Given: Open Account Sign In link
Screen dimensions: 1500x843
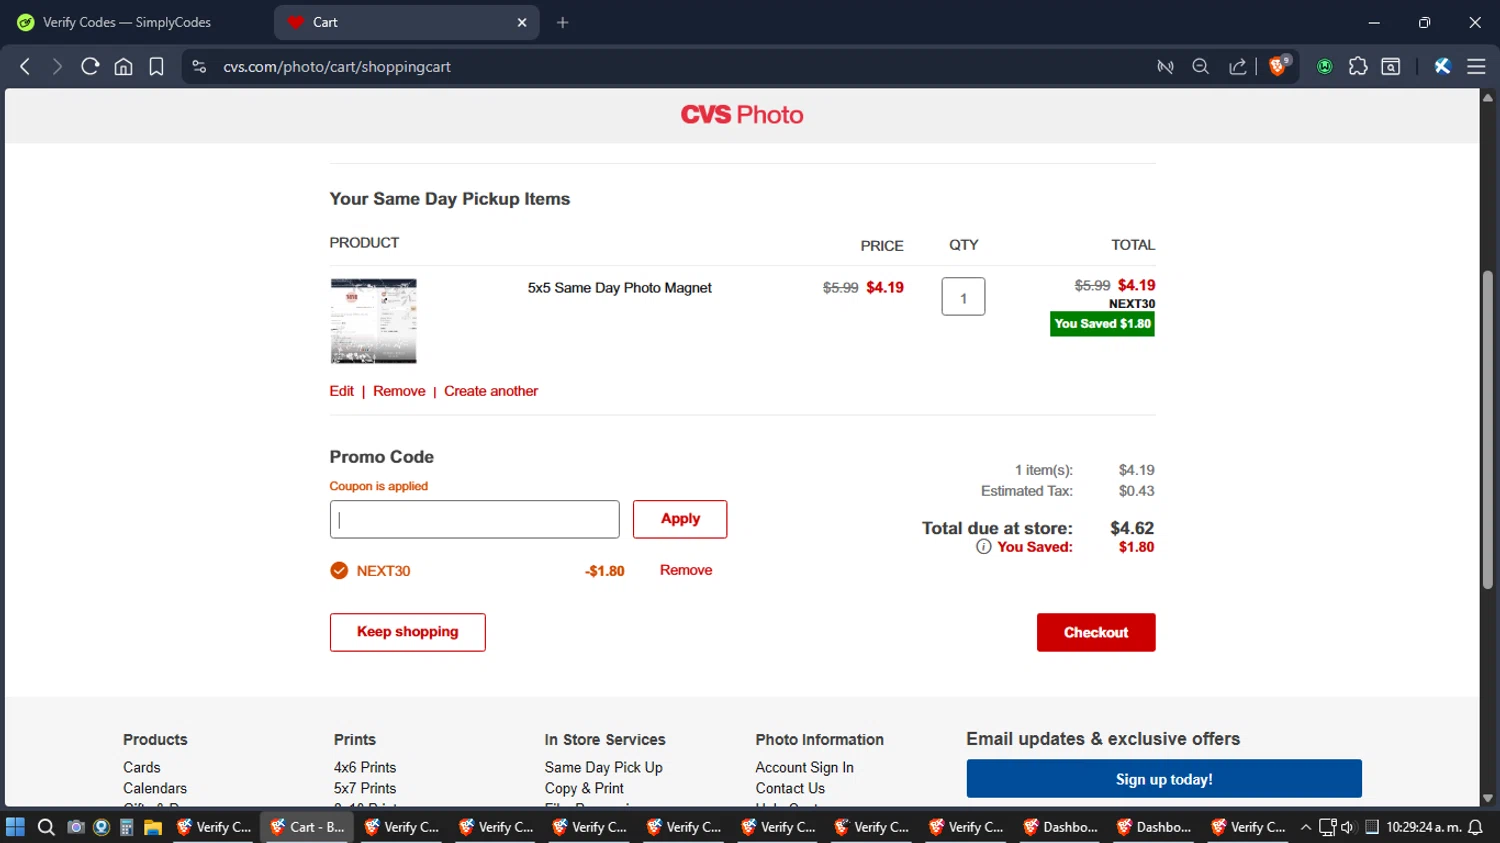Looking at the screenshot, I should (804, 767).
